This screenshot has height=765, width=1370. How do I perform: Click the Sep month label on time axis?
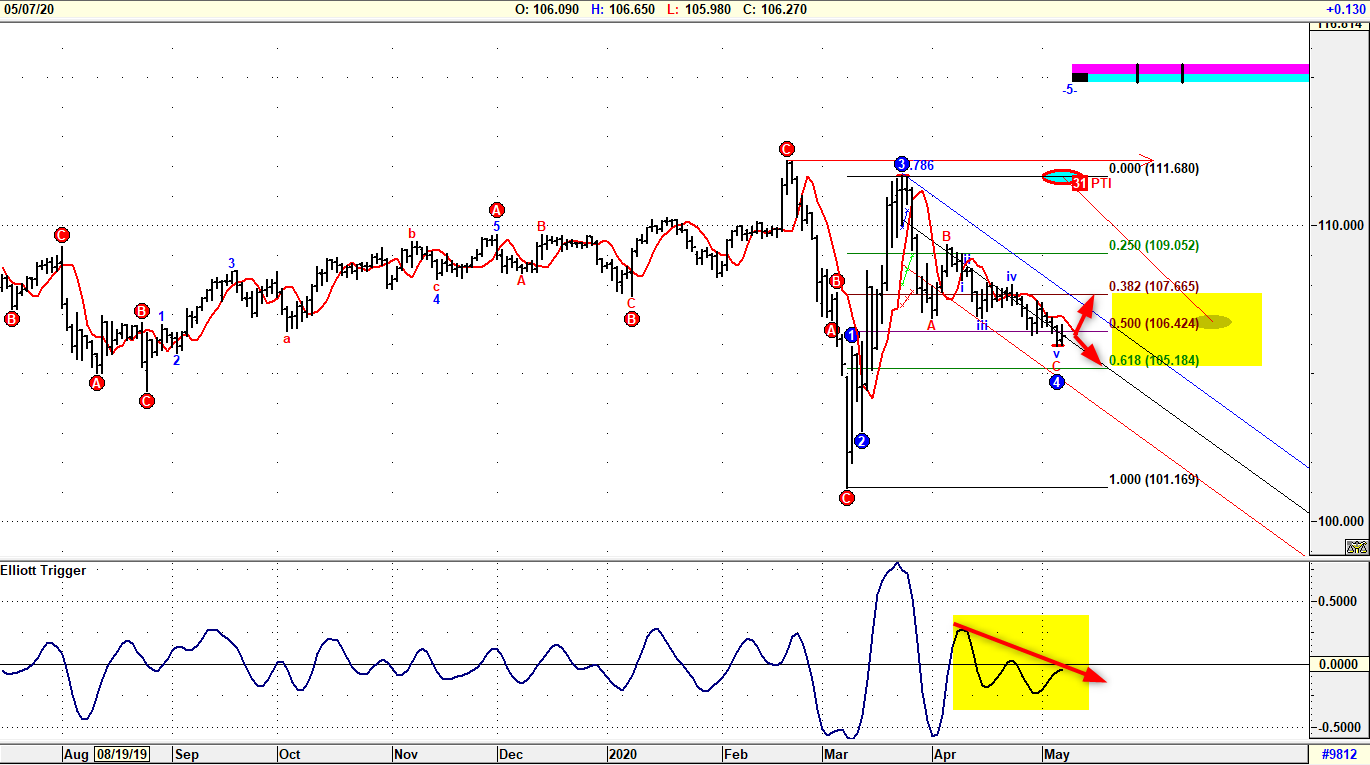187,754
